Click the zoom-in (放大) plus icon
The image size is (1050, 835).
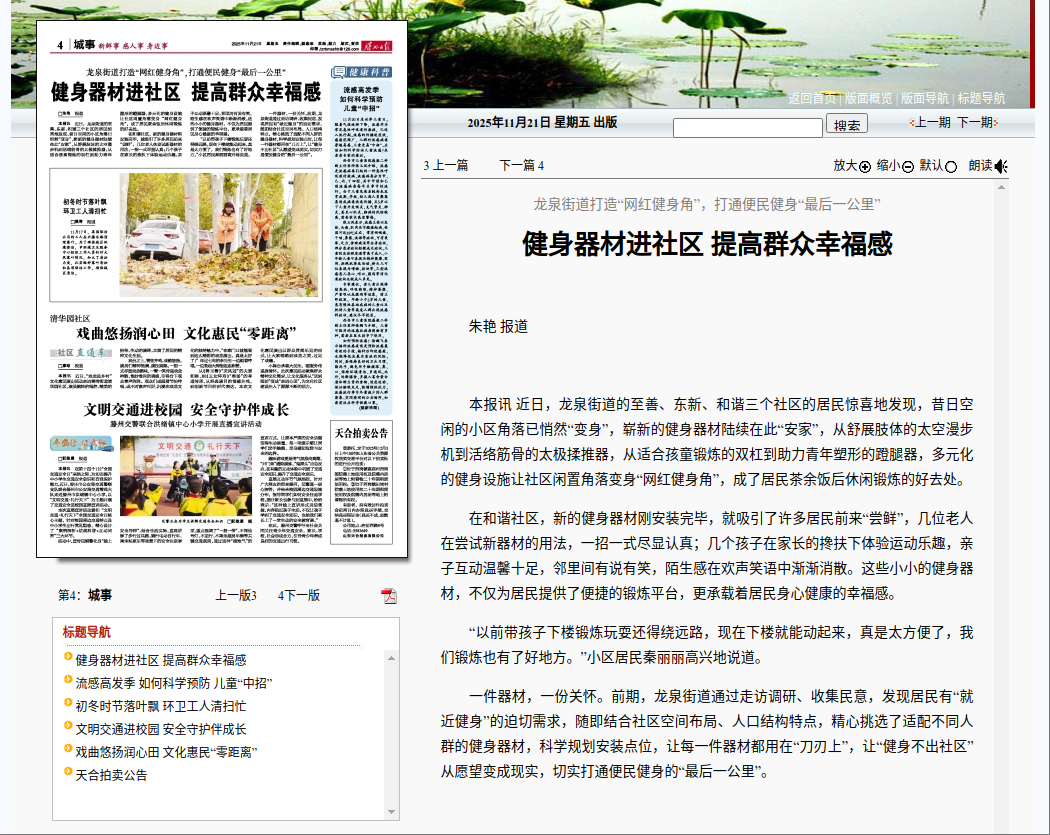pyautogui.click(x=865, y=166)
